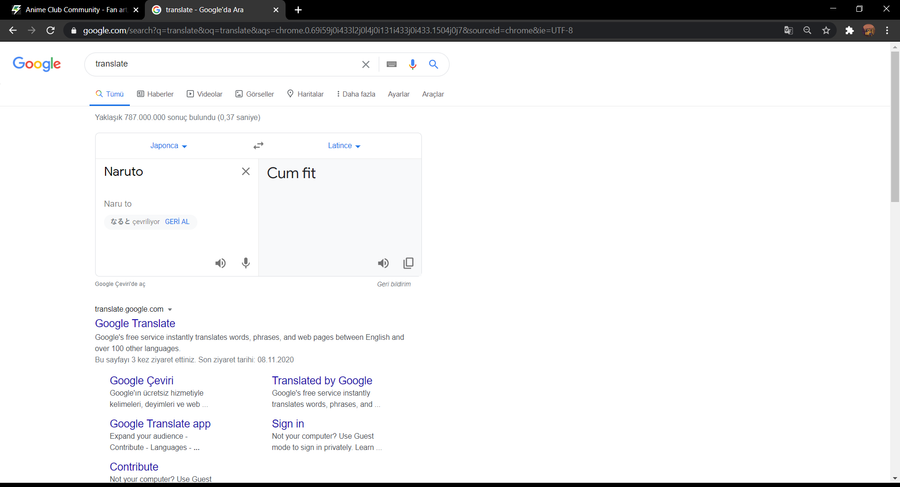
Task: Open the Contribute sitelink
Action: (134, 466)
